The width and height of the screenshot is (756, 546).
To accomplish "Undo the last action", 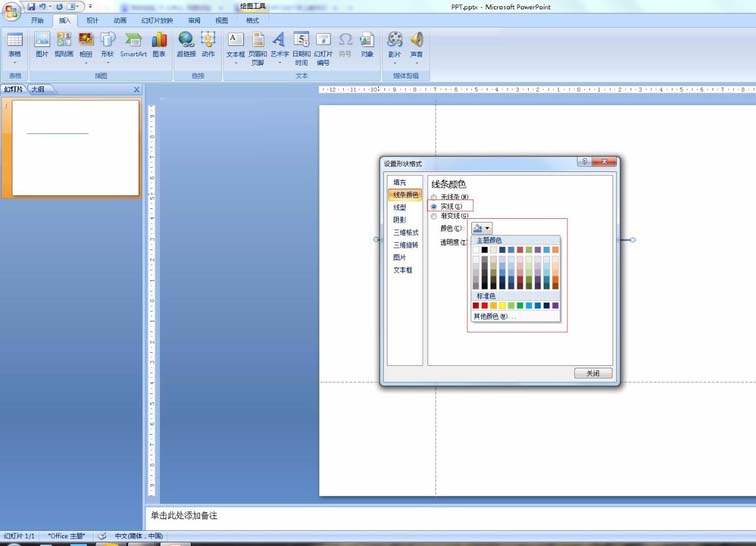I will (x=43, y=7).
